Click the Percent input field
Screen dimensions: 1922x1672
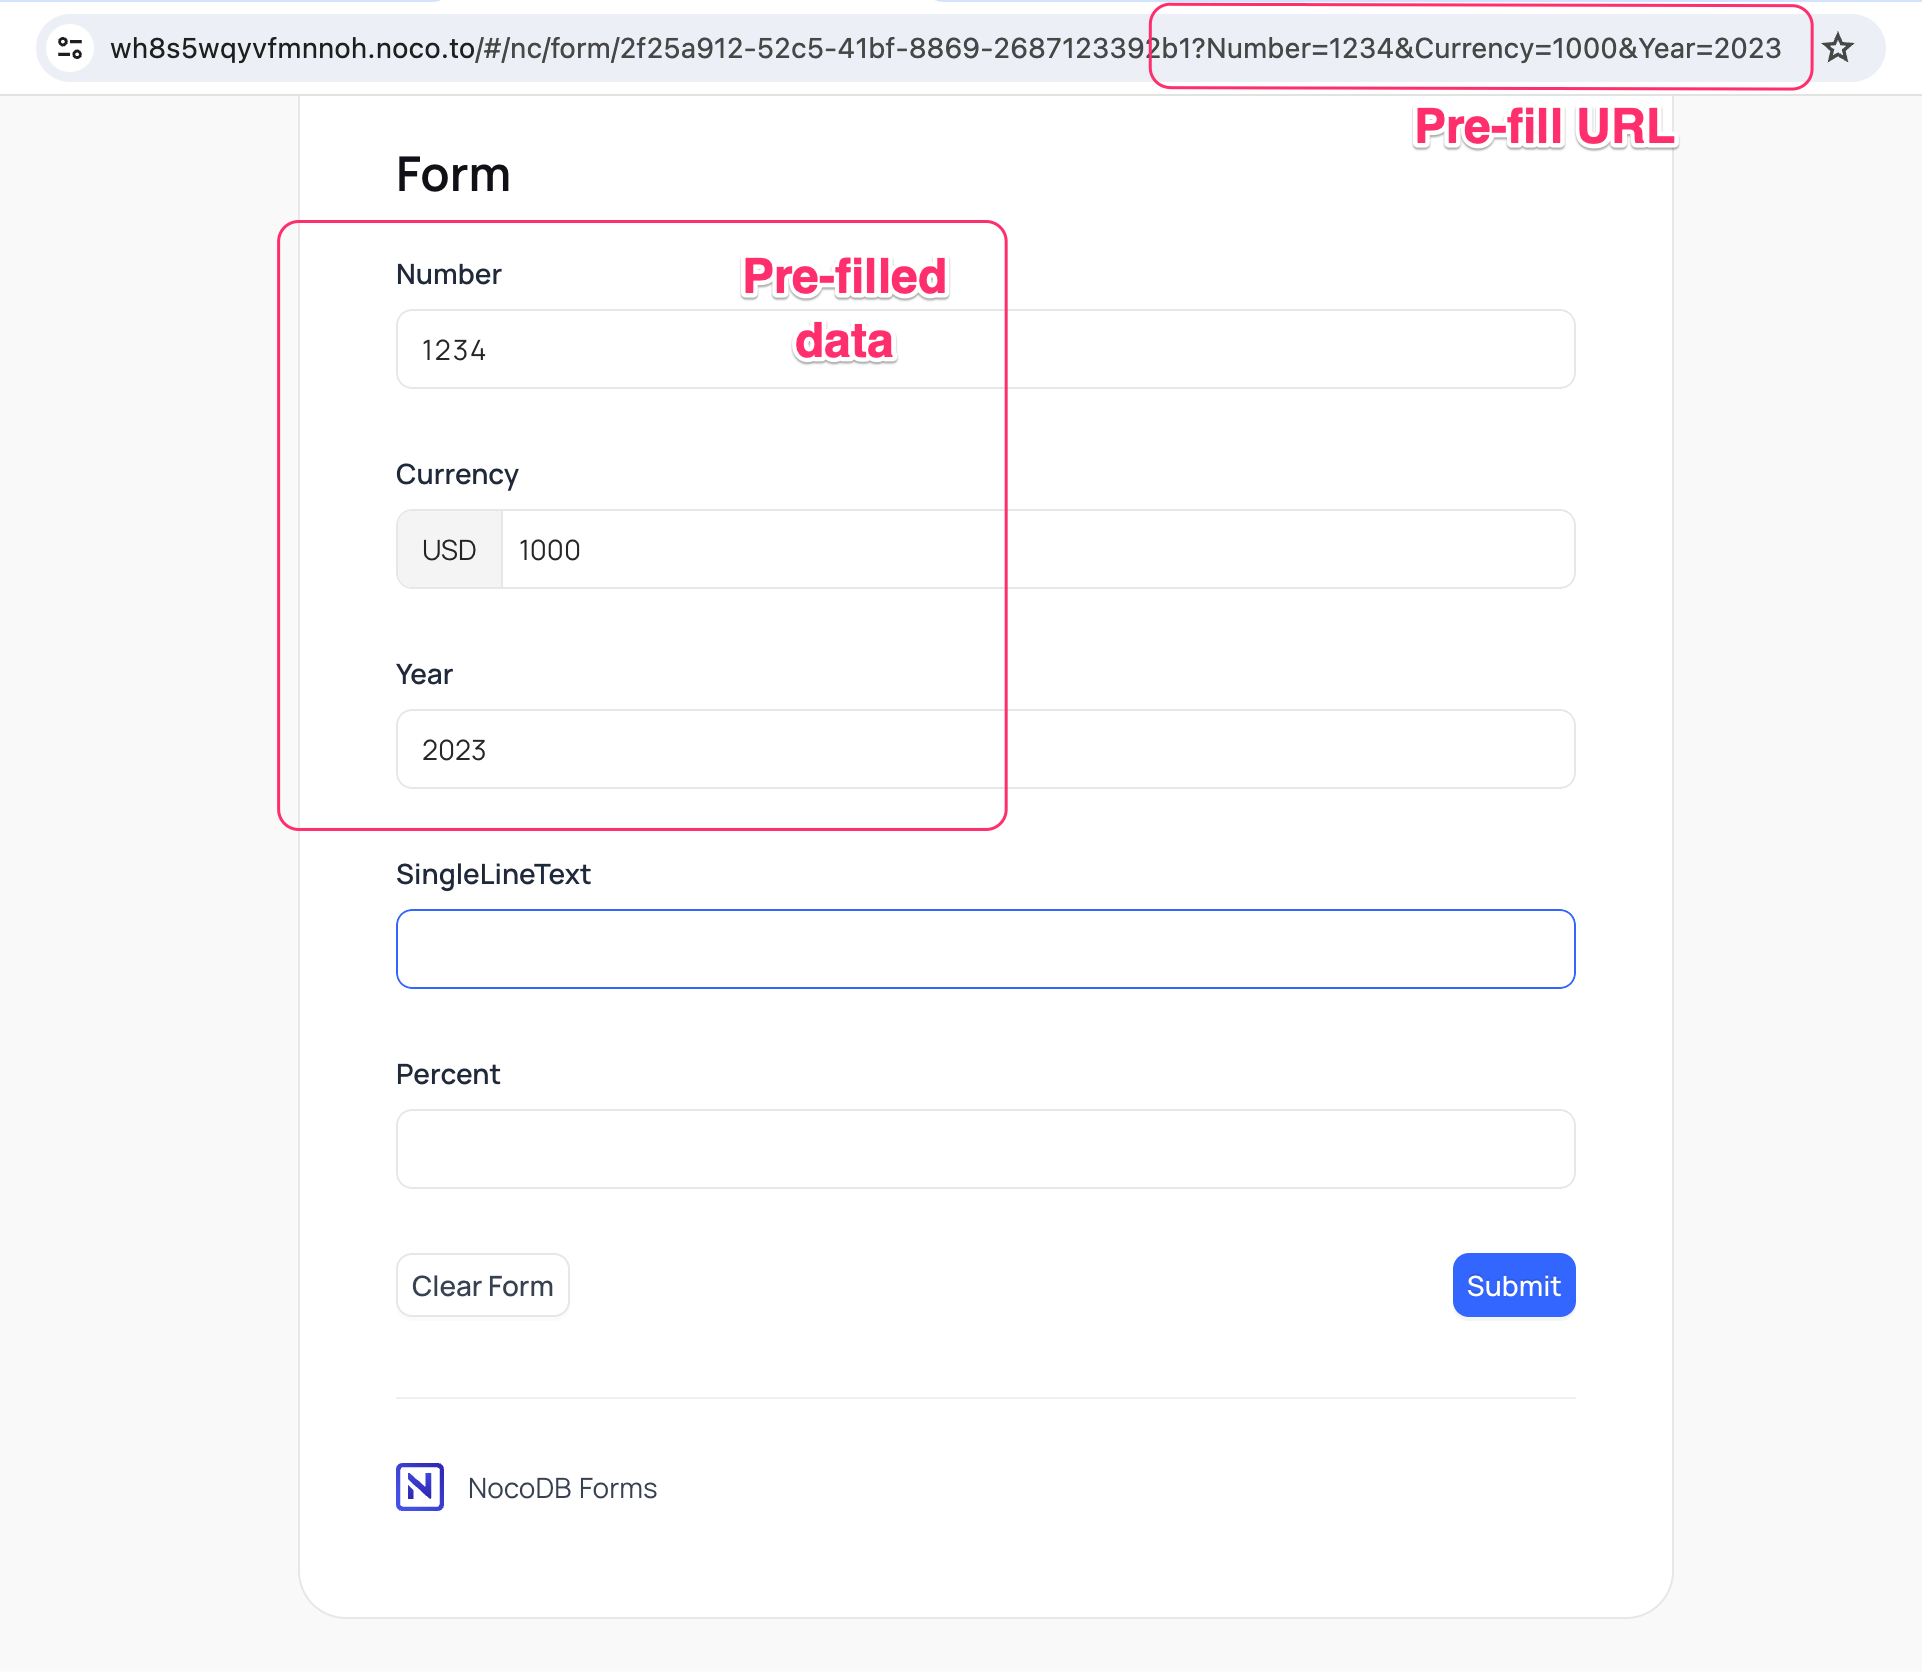click(x=985, y=1148)
